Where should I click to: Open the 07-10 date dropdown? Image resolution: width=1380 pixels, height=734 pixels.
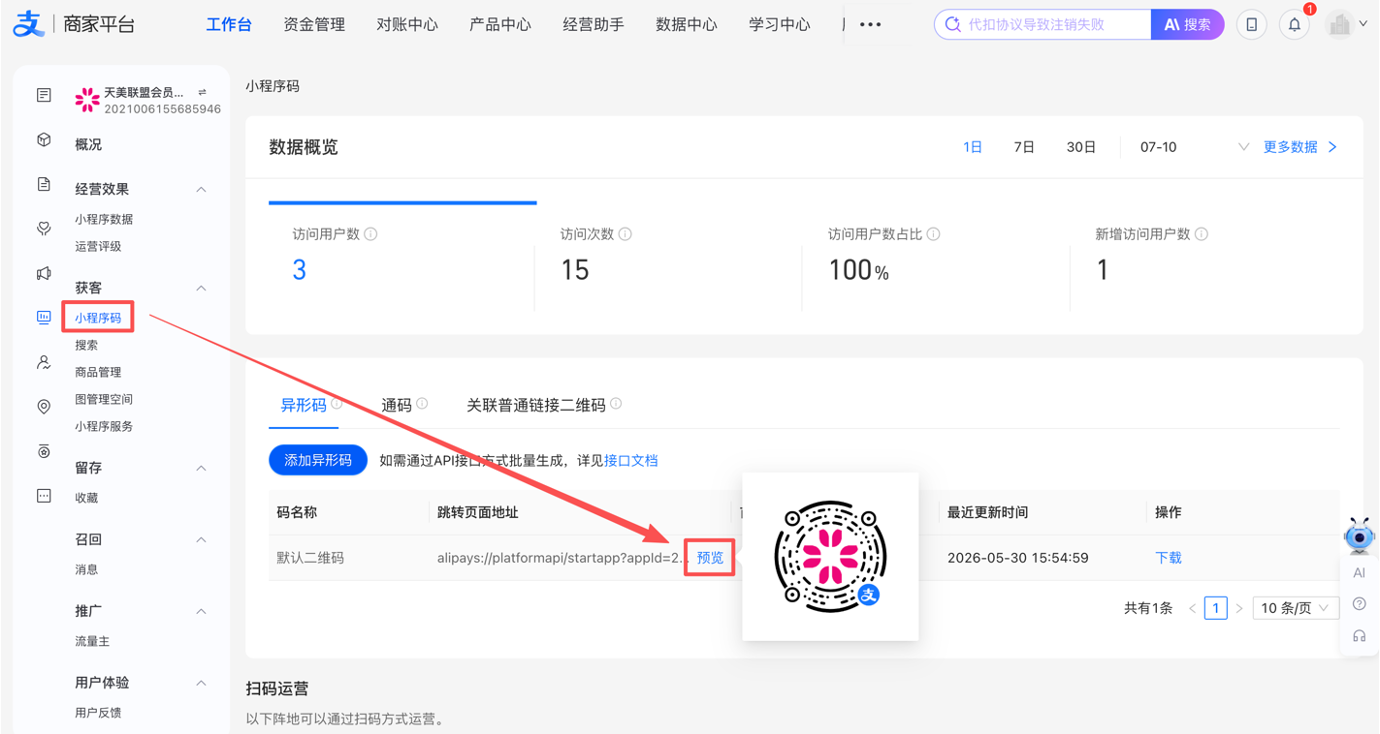coord(1193,147)
